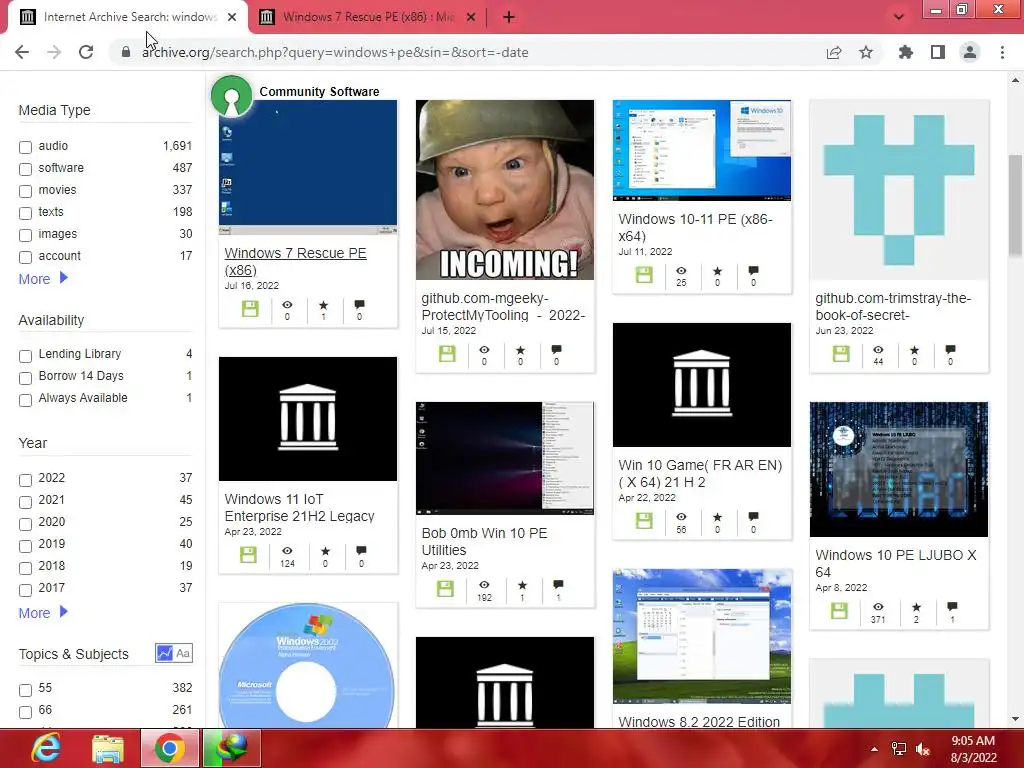1024x768 pixels.
Task: Open the tab search chevron
Action: (899, 17)
